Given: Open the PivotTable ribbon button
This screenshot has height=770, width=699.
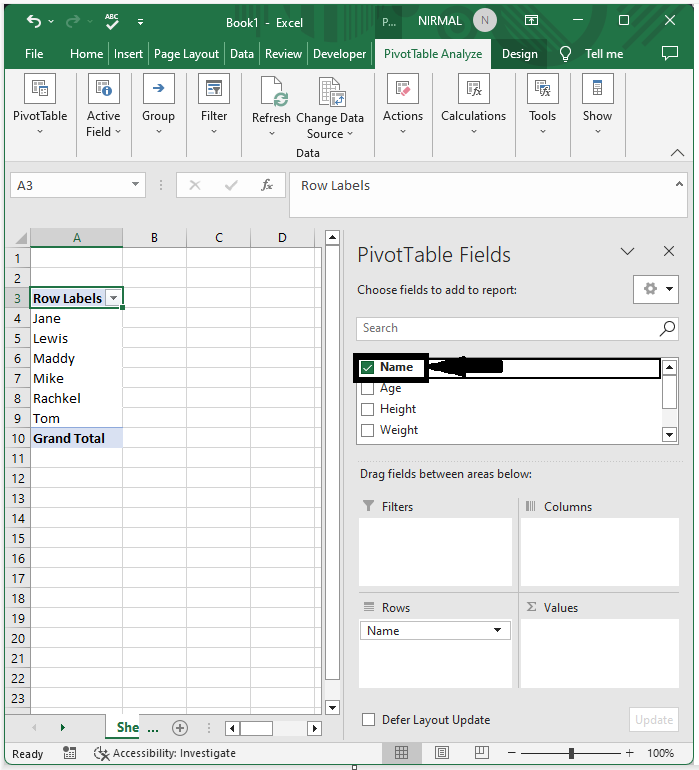Looking at the screenshot, I should pyautogui.click(x=40, y=105).
